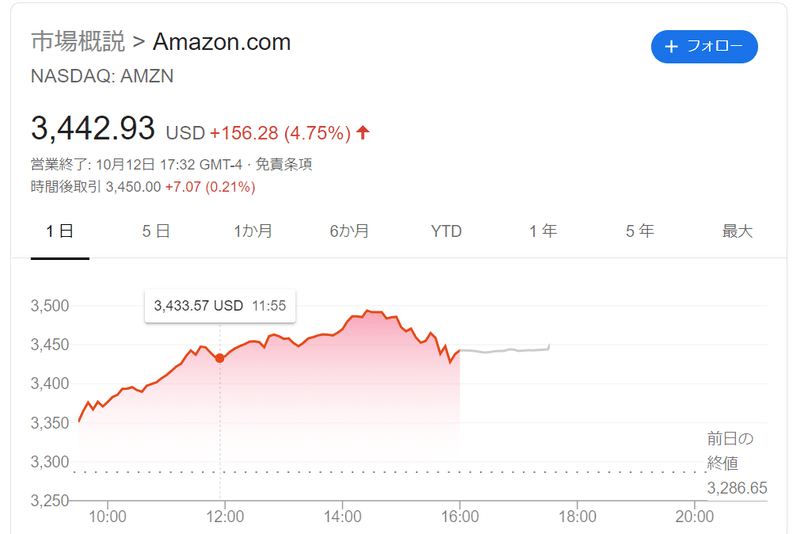Open the 免責条項 disclaimer link

pos(284,164)
